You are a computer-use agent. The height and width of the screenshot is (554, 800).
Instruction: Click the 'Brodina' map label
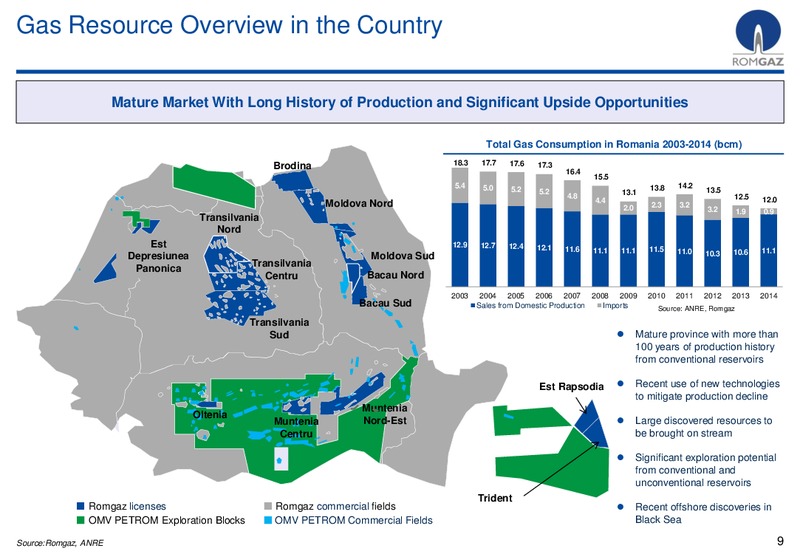pos(292,166)
